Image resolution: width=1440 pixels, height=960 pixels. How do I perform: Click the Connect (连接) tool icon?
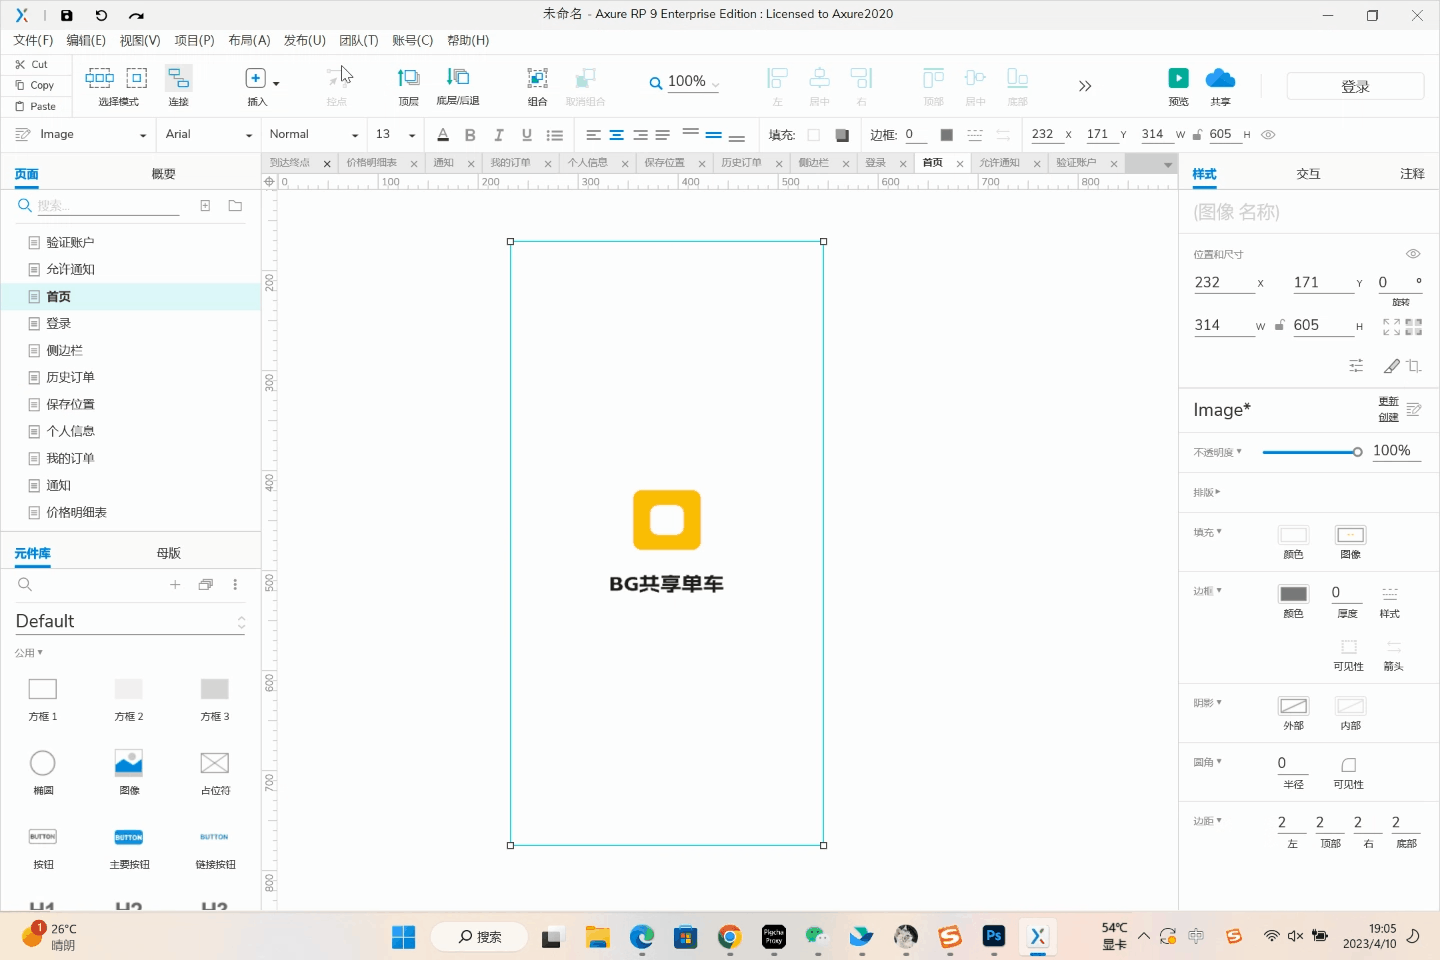pyautogui.click(x=178, y=79)
